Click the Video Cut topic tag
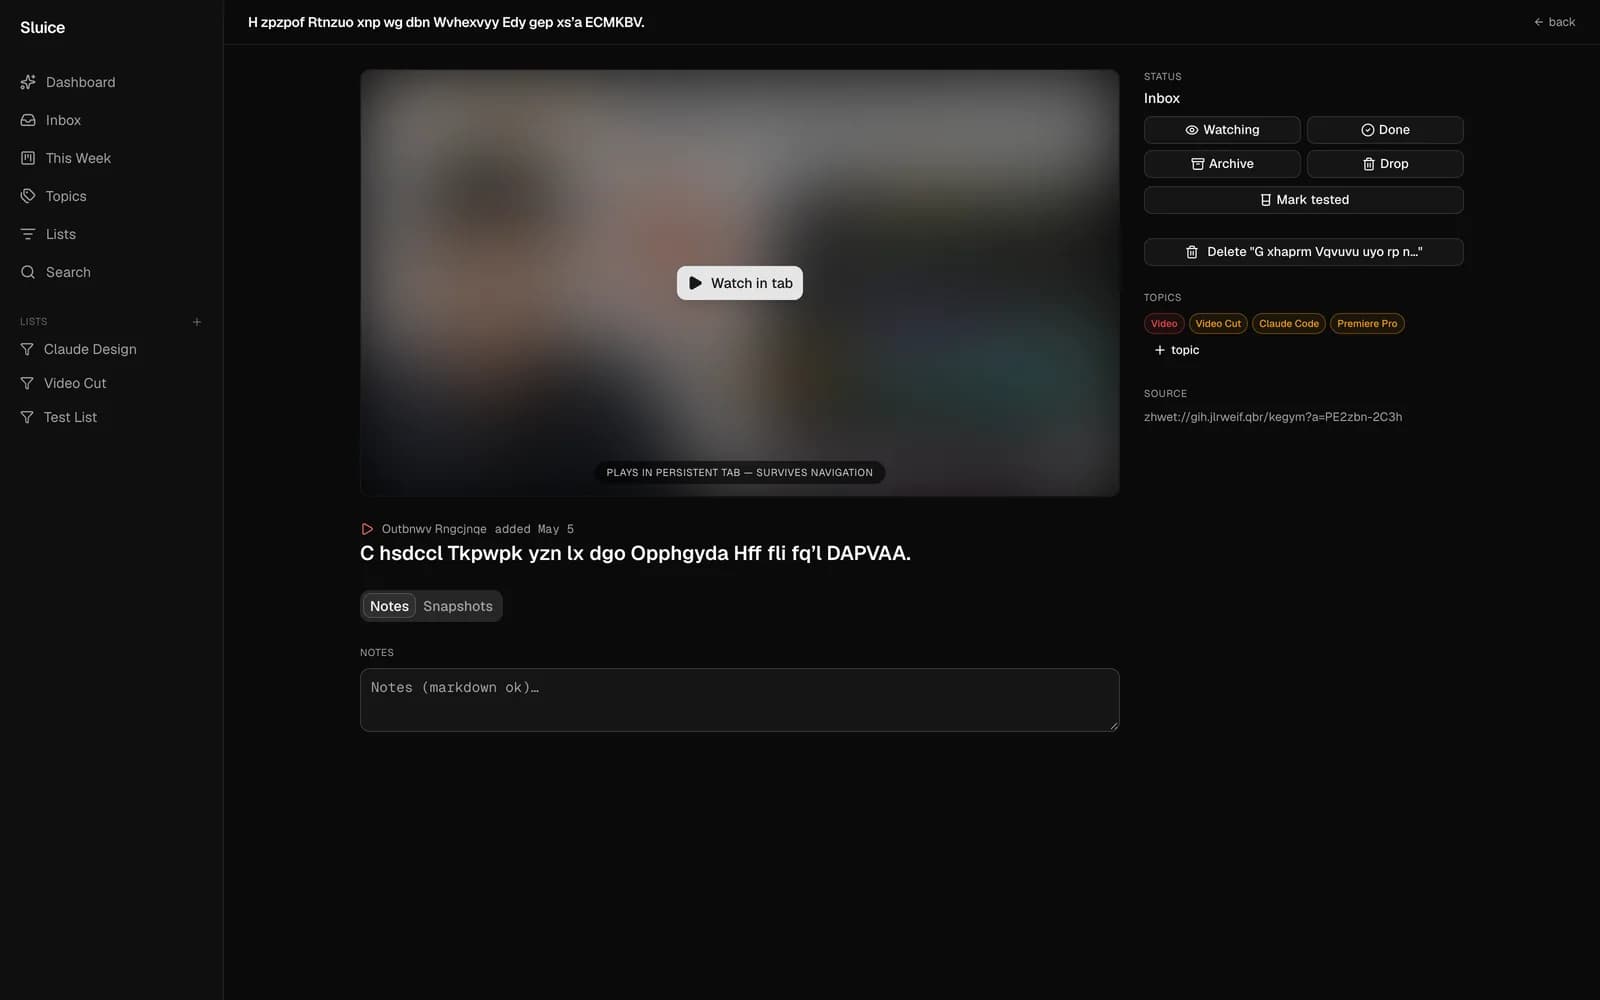The image size is (1600, 1000). pos(1218,324)
